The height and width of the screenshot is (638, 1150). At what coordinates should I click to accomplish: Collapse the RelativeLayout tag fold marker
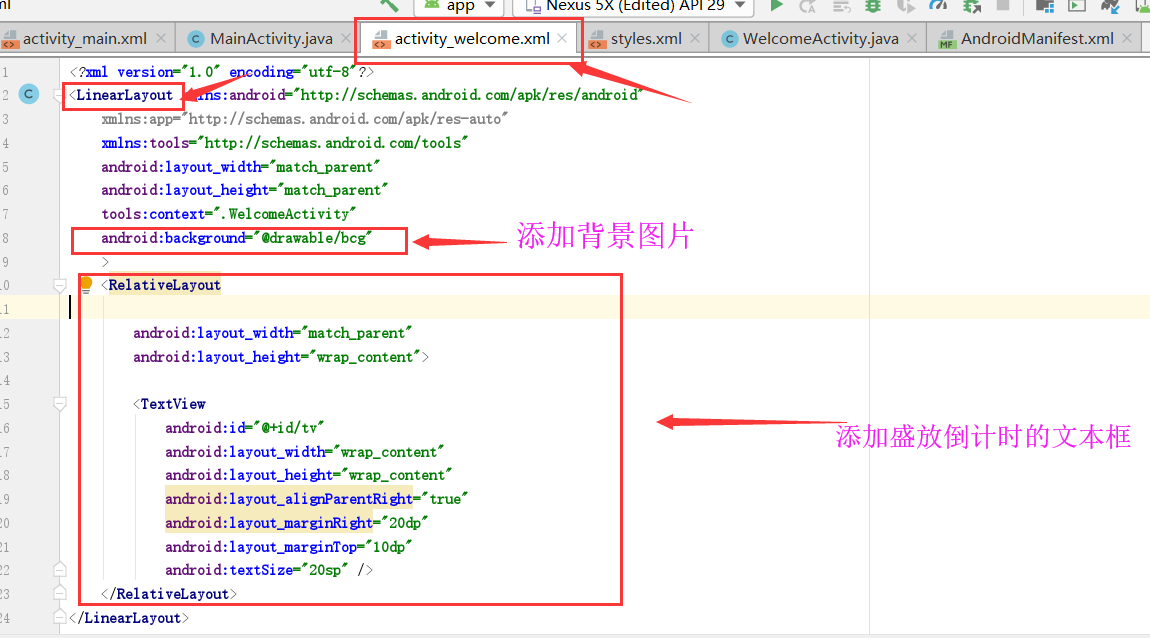coord(60,285)
